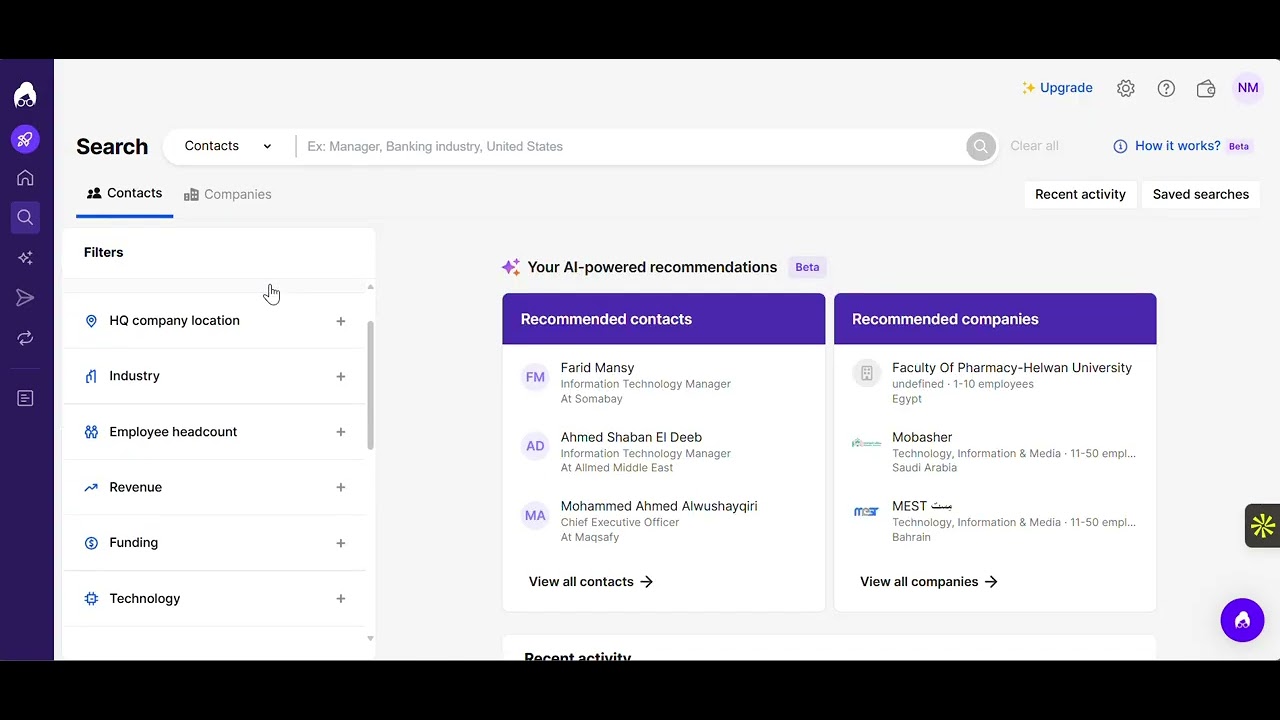Click the filters panel scrollbar
1280x720 pixels.
pyautogui.click(x=370, y=385)
